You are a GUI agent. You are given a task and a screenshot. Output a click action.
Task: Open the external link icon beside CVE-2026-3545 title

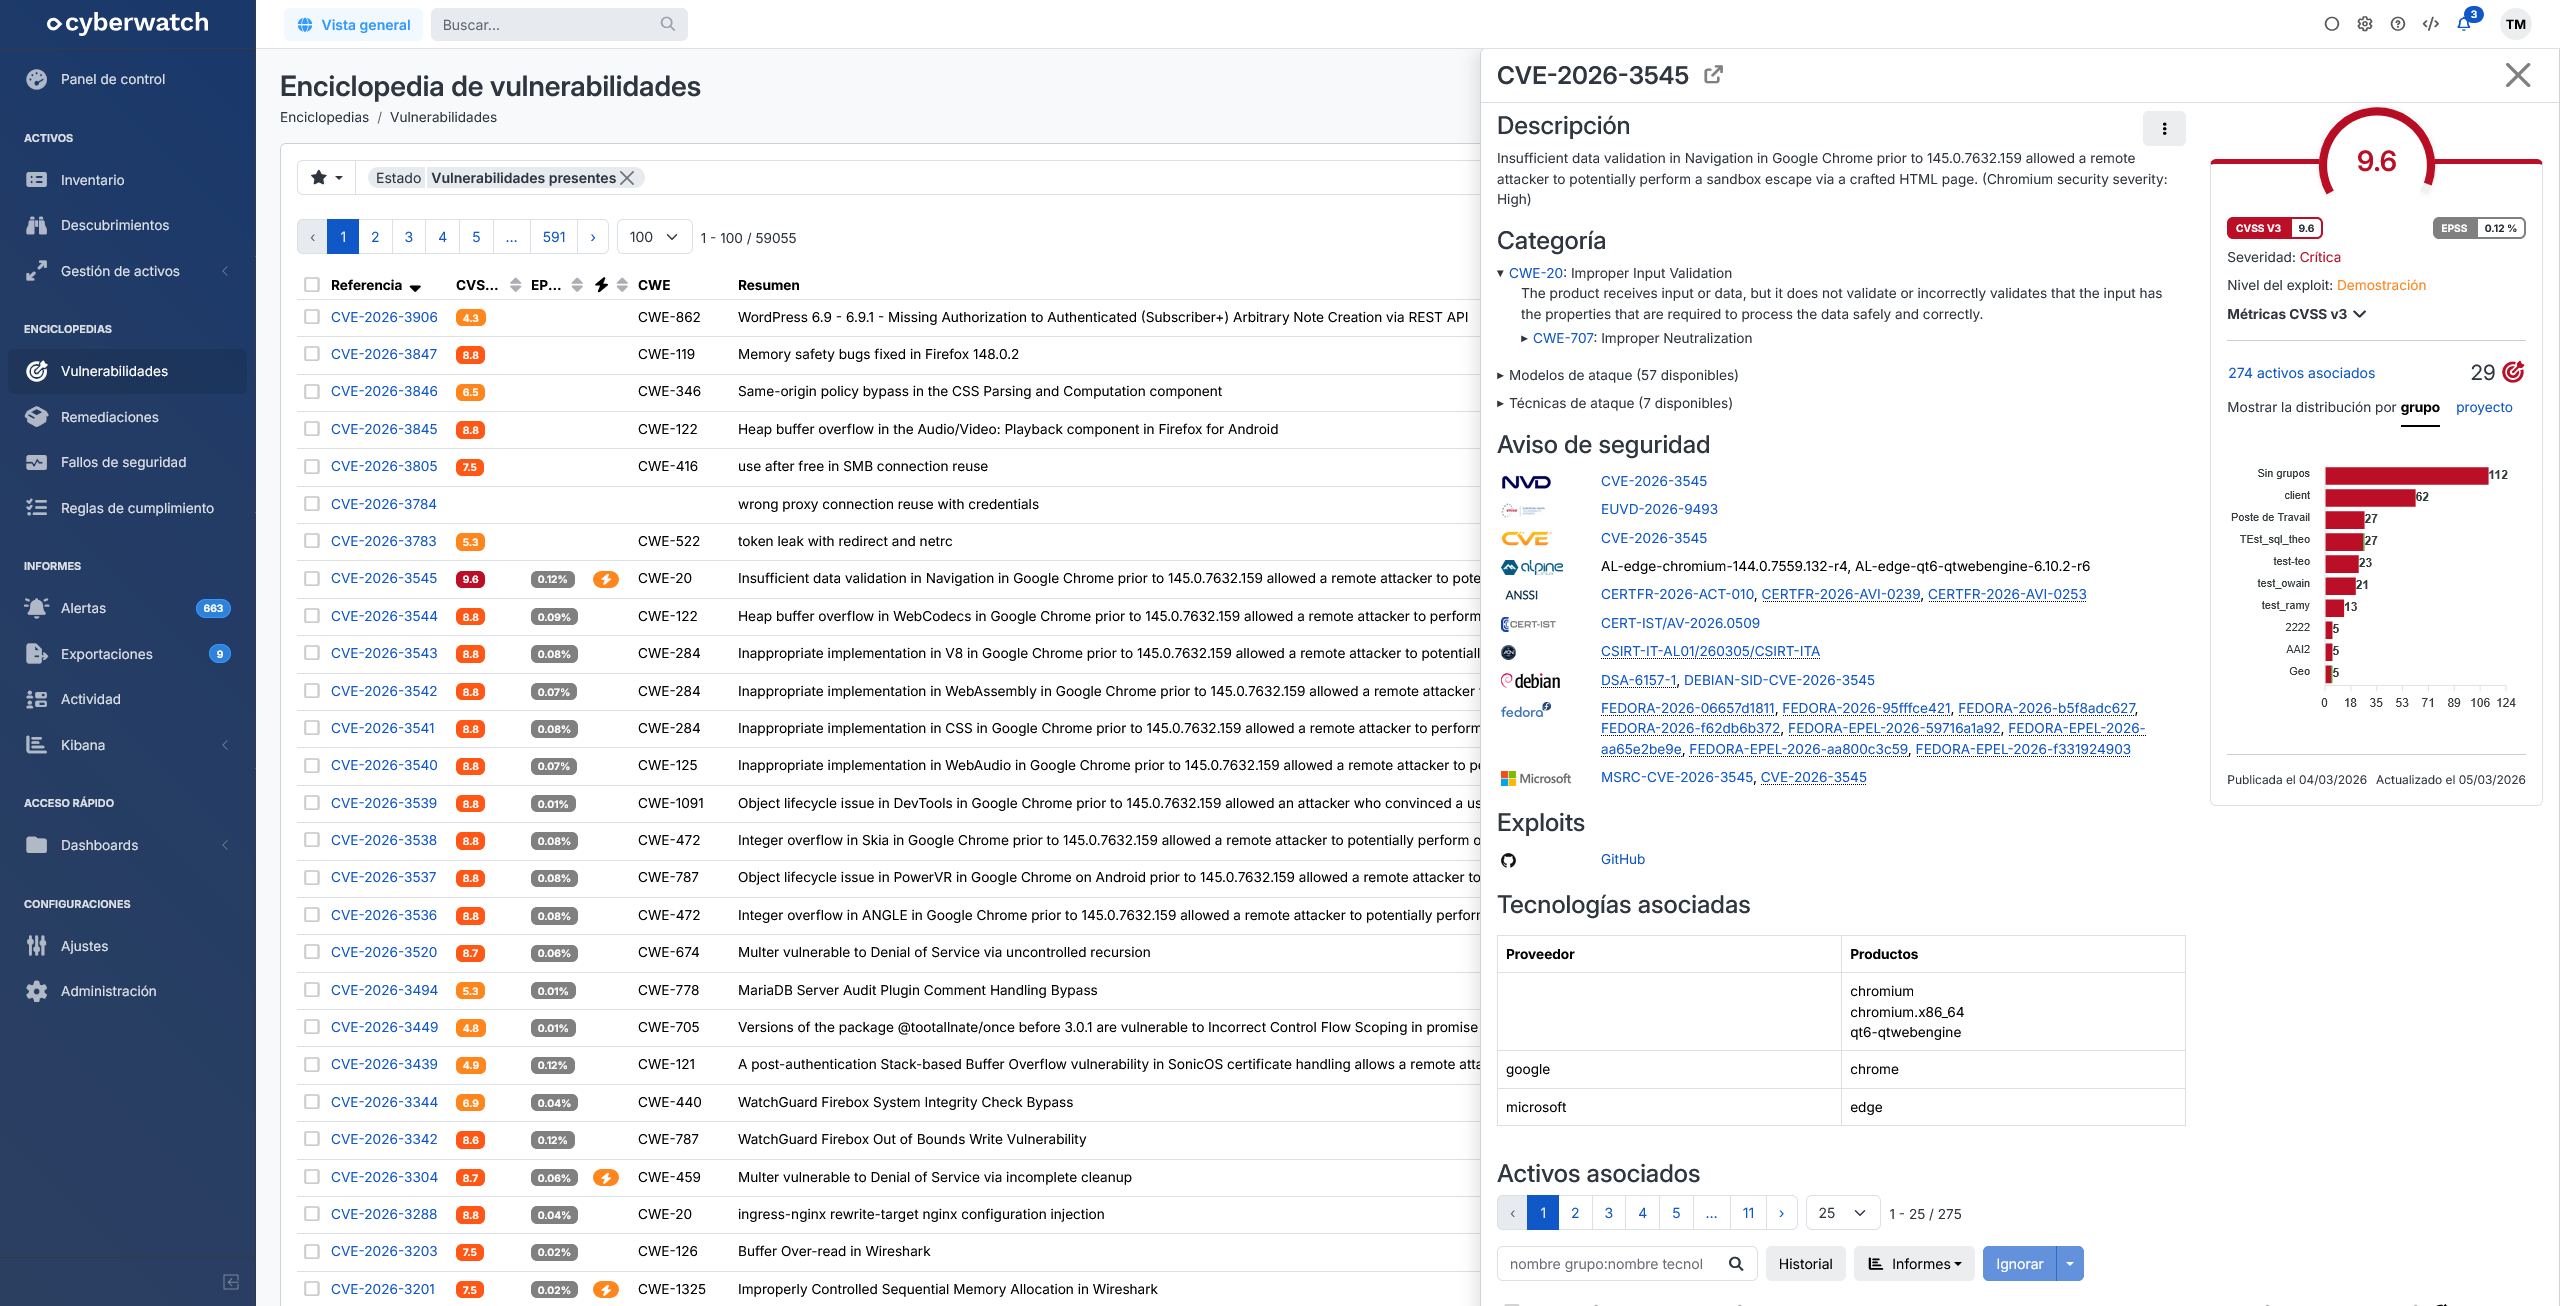(1713, 75)
